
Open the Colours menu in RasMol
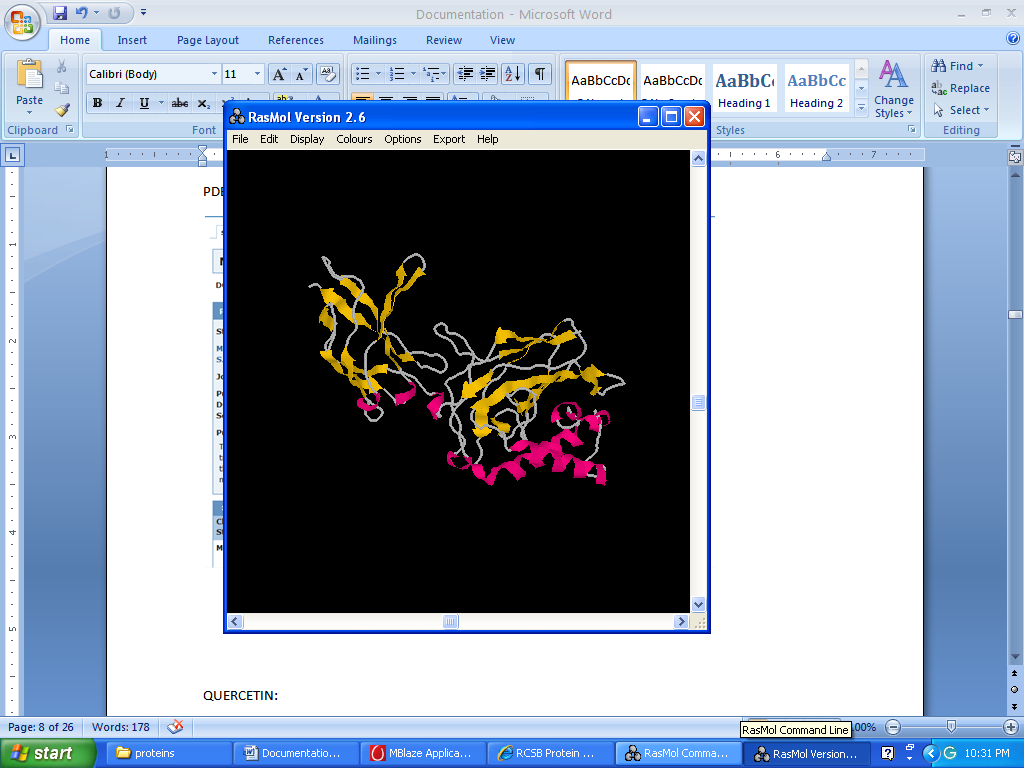point(354,139)
